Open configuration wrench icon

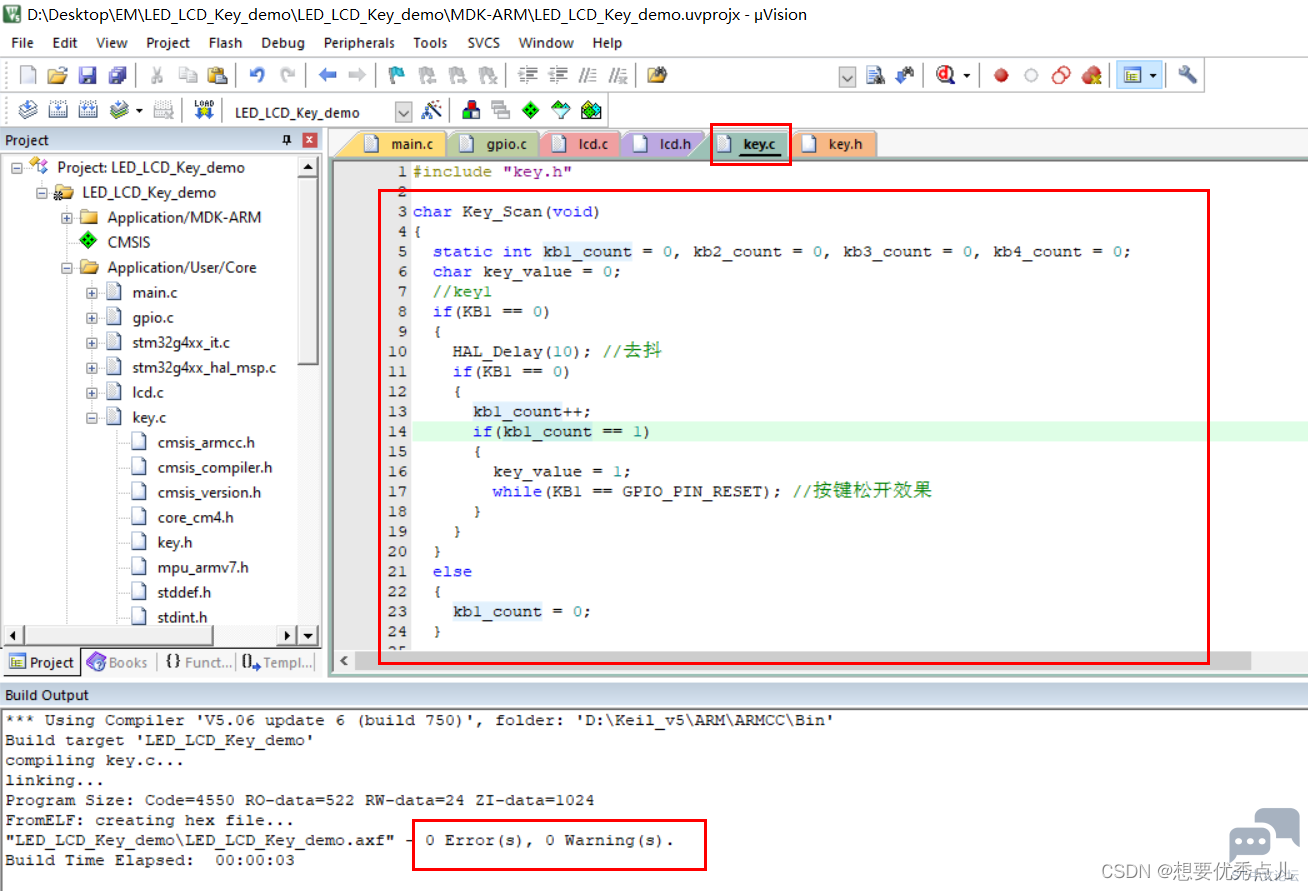[x=1187, y=75]
